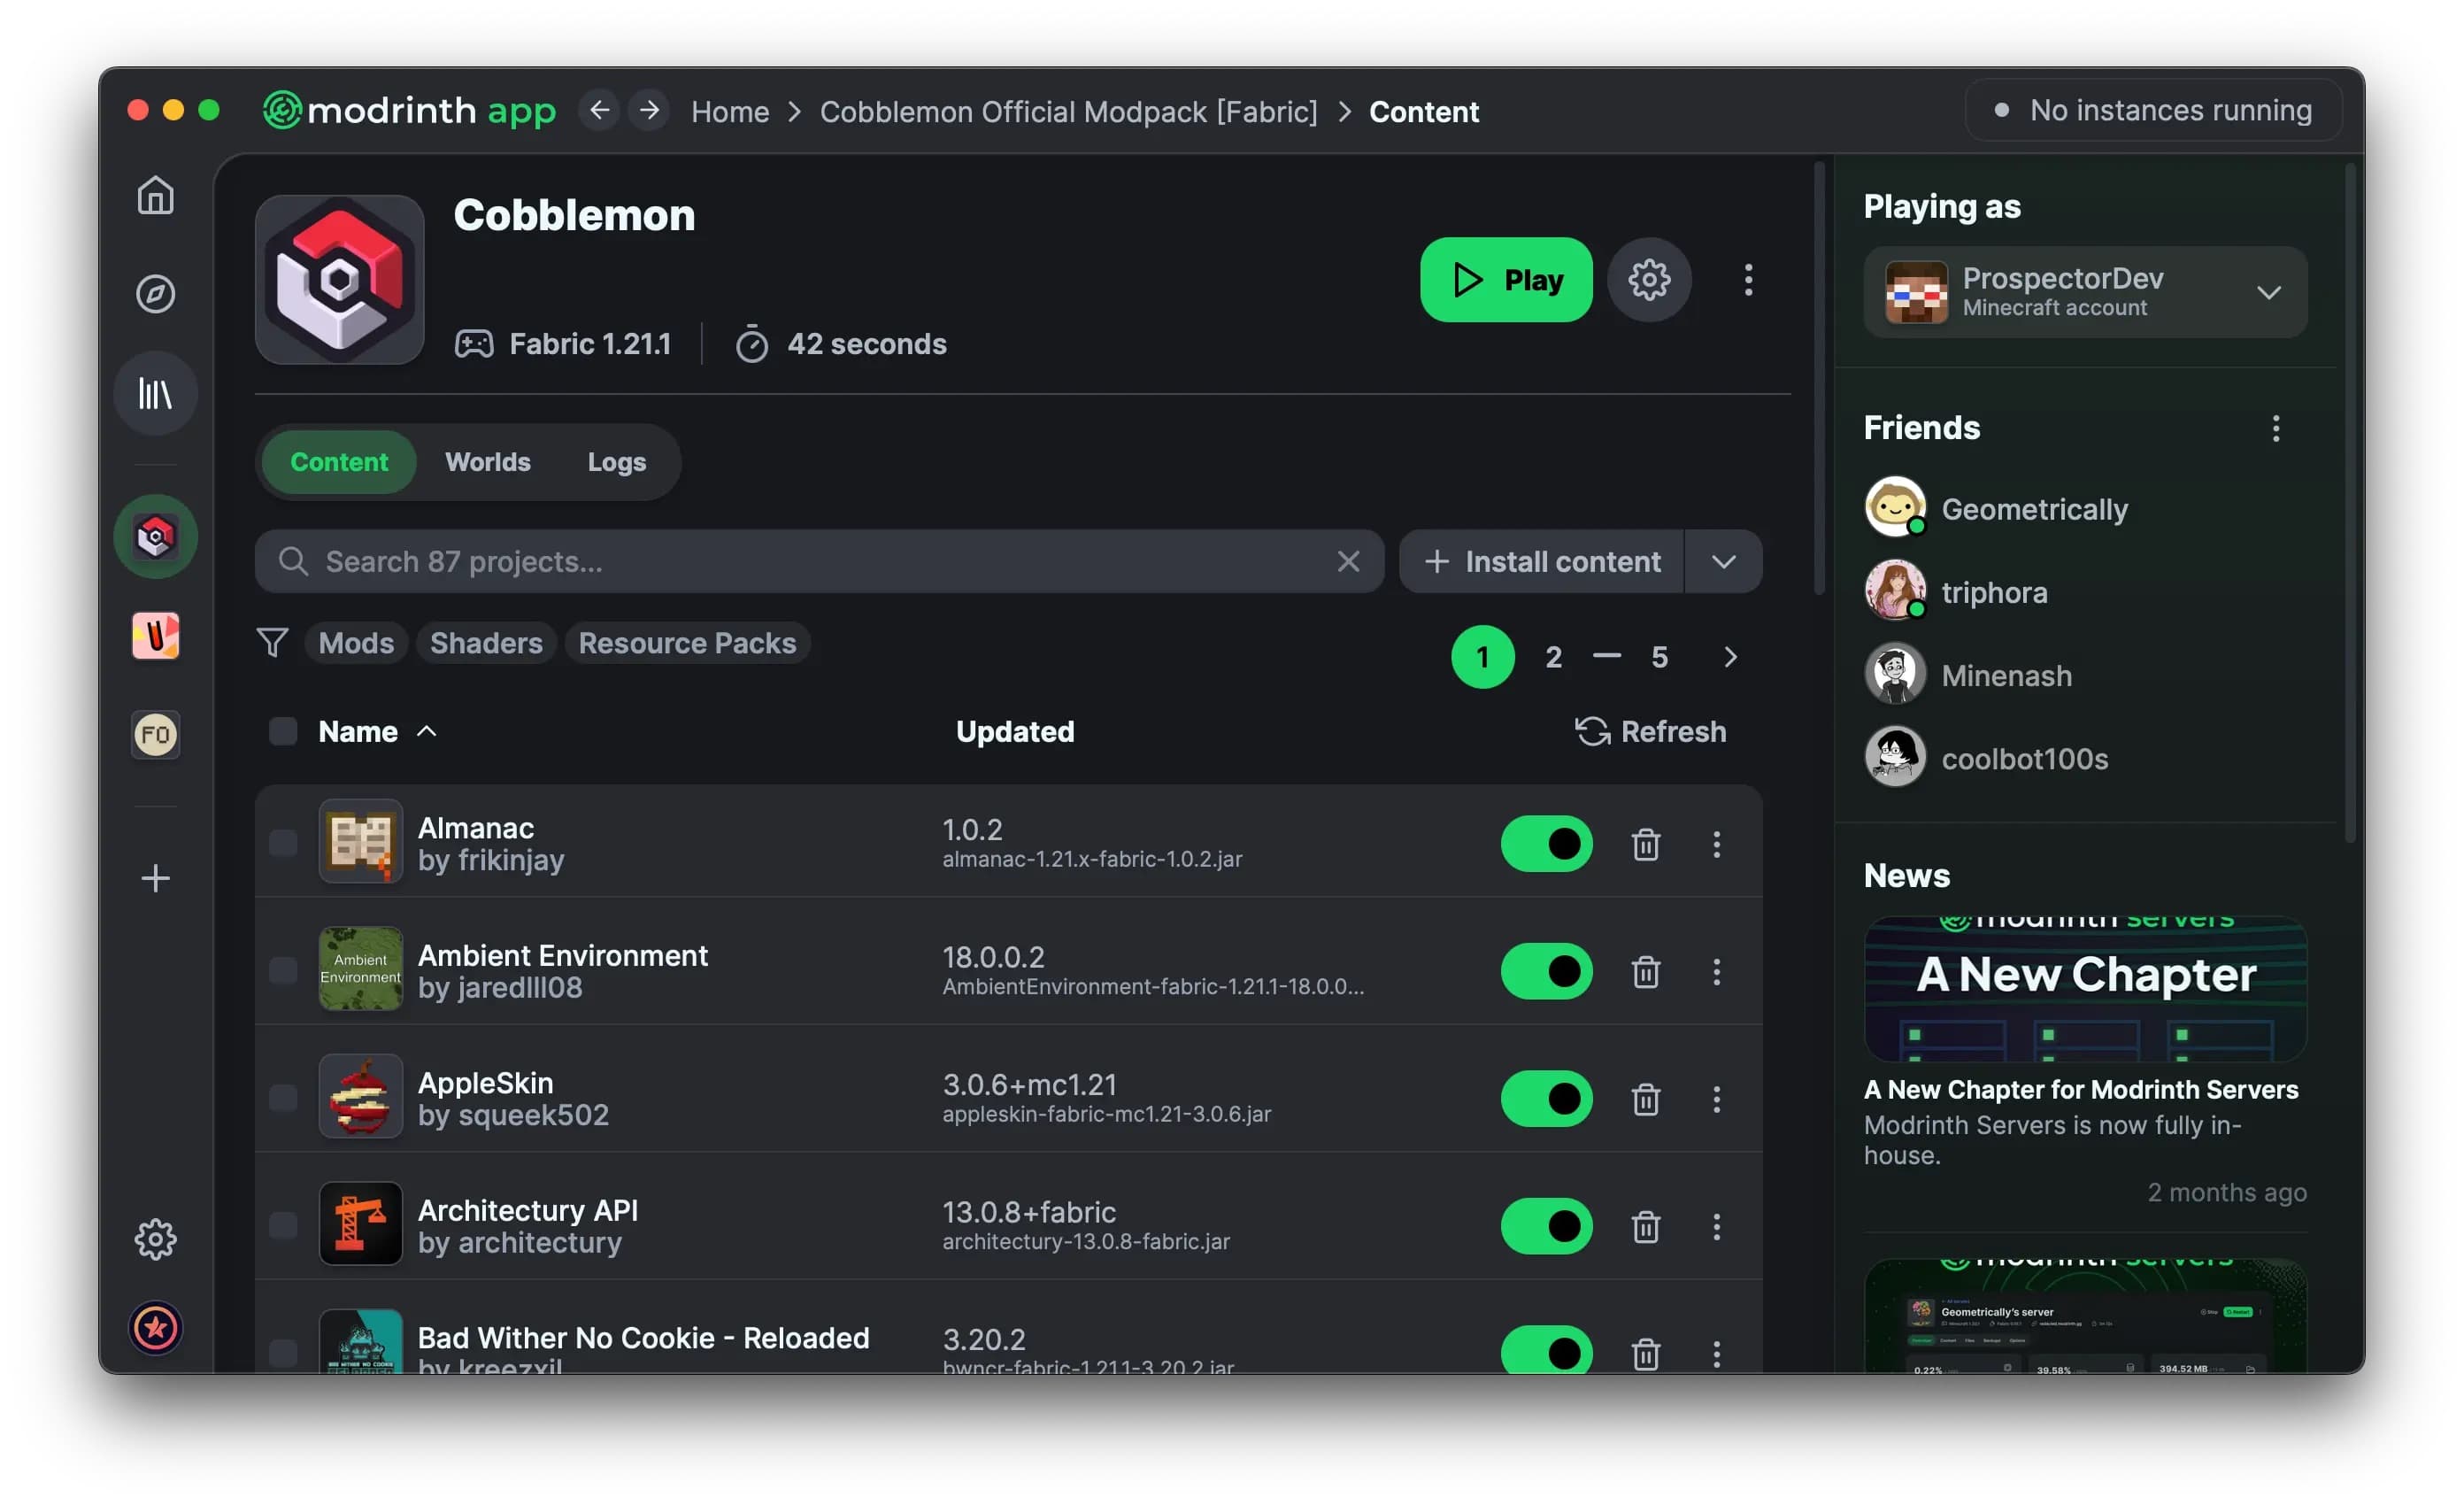Switch to the Logs tab
Viewport: 2464px width, 1505px height.
617,462
